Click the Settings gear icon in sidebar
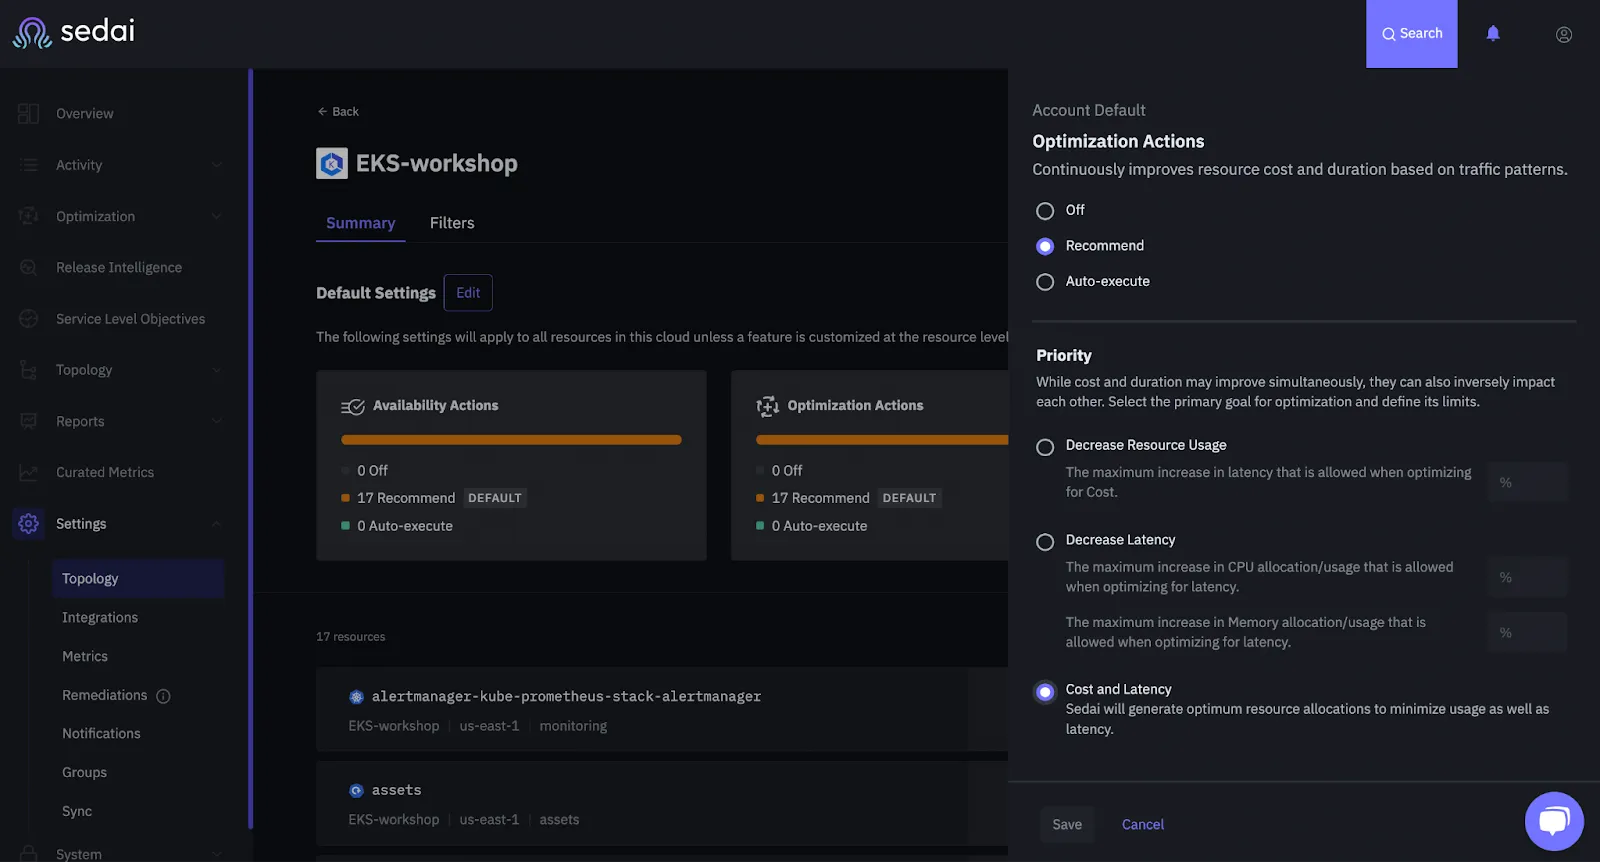The width and height of the screenshot is (1600, 862). 29,523
